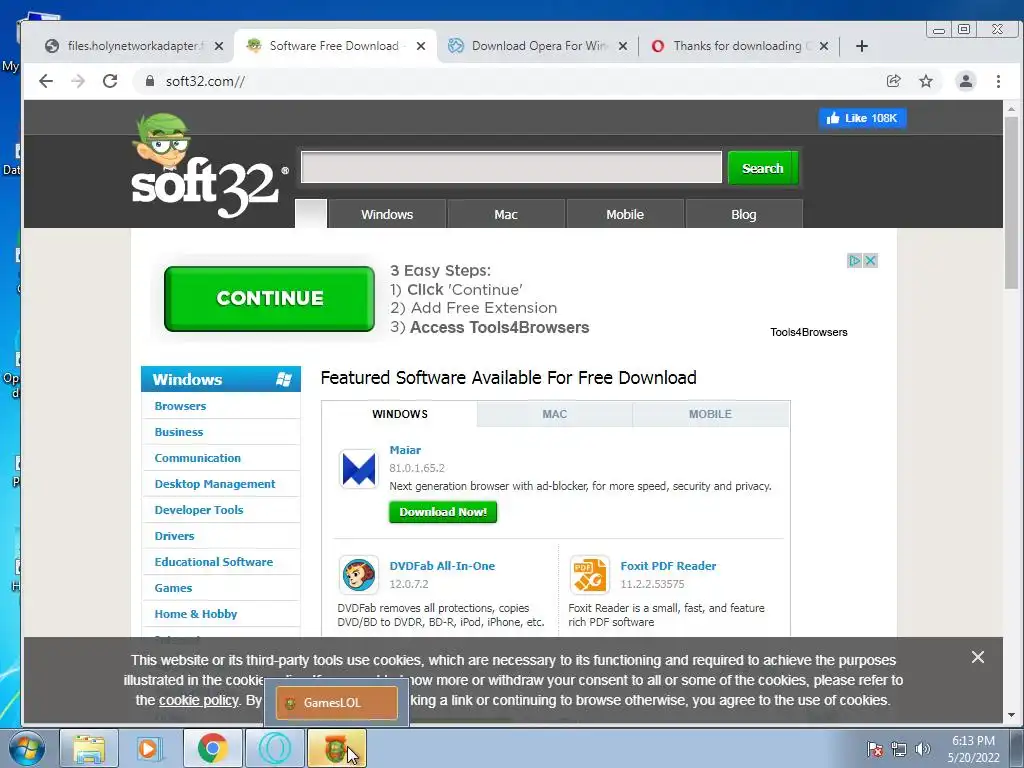Dismiss the cookie notice banner
This screenshot has width=1024, height=768.
(978, 657)
